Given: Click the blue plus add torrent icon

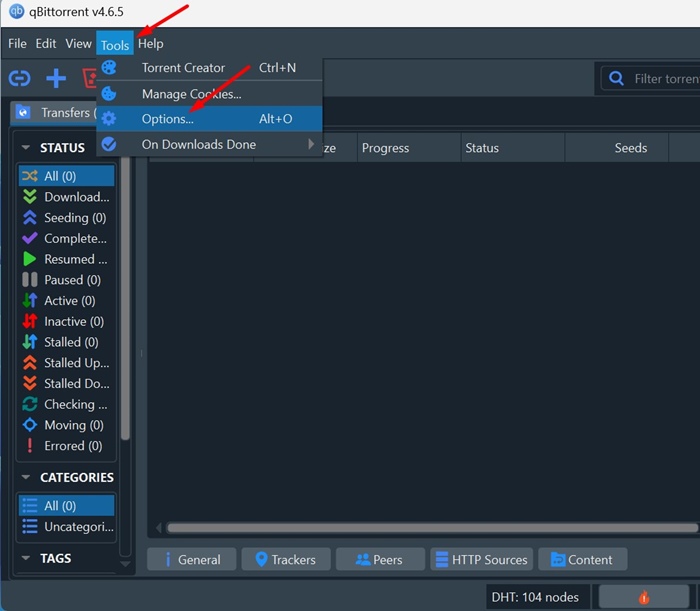Looking at the screenshot, I should (x=56, y=79).
